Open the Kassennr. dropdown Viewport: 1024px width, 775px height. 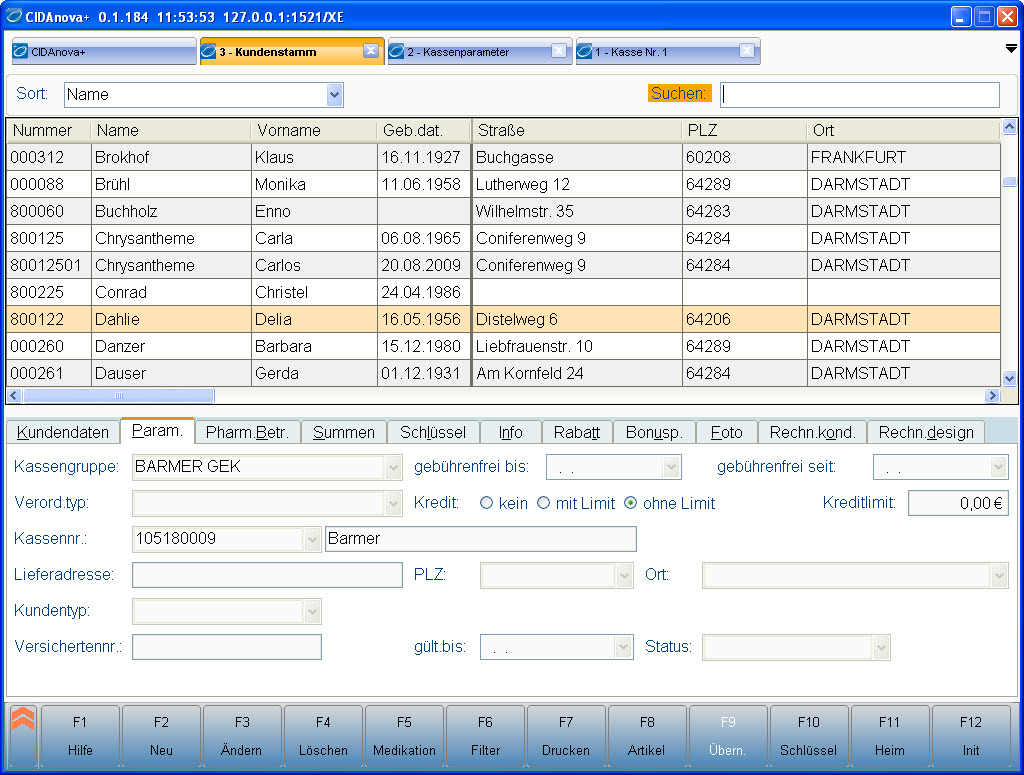[312, 539]
